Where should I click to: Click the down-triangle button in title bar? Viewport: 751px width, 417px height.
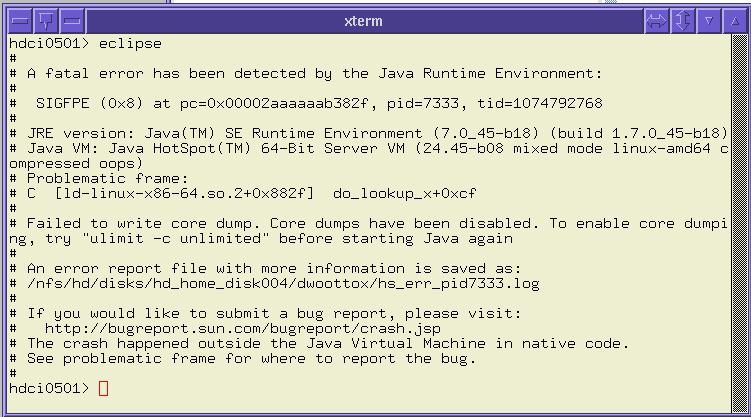[708, 20]
